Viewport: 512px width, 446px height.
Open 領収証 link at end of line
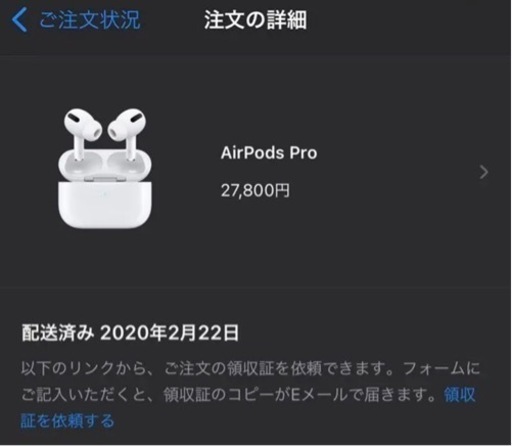click(x=460, y=395)
